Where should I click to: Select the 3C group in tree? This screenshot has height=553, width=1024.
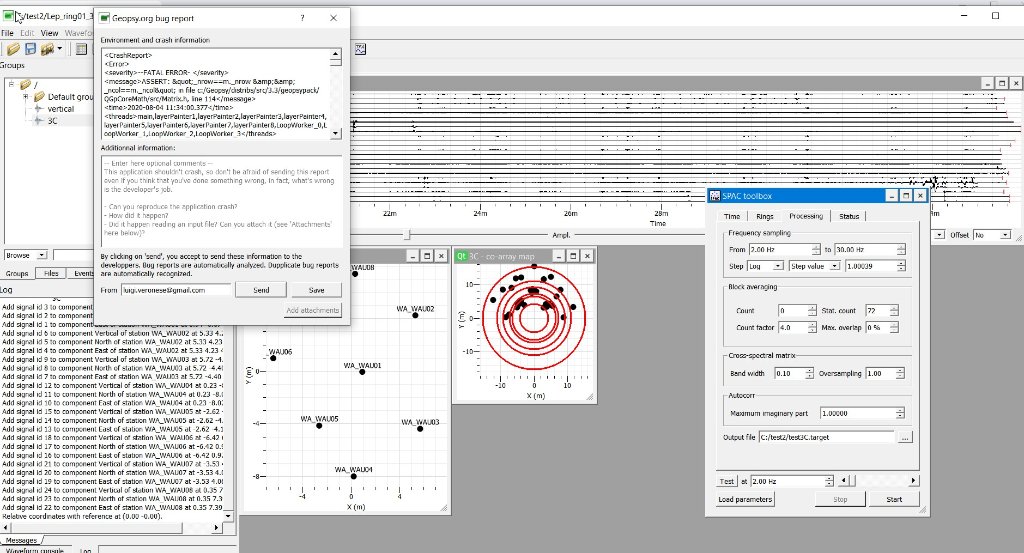click(x=53, y=120)
